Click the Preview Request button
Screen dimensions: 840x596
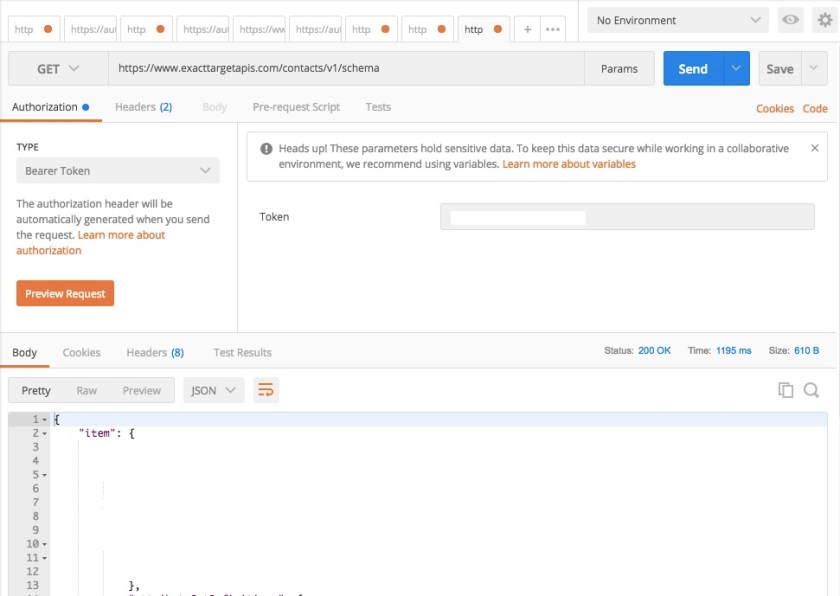click(64, 294)
